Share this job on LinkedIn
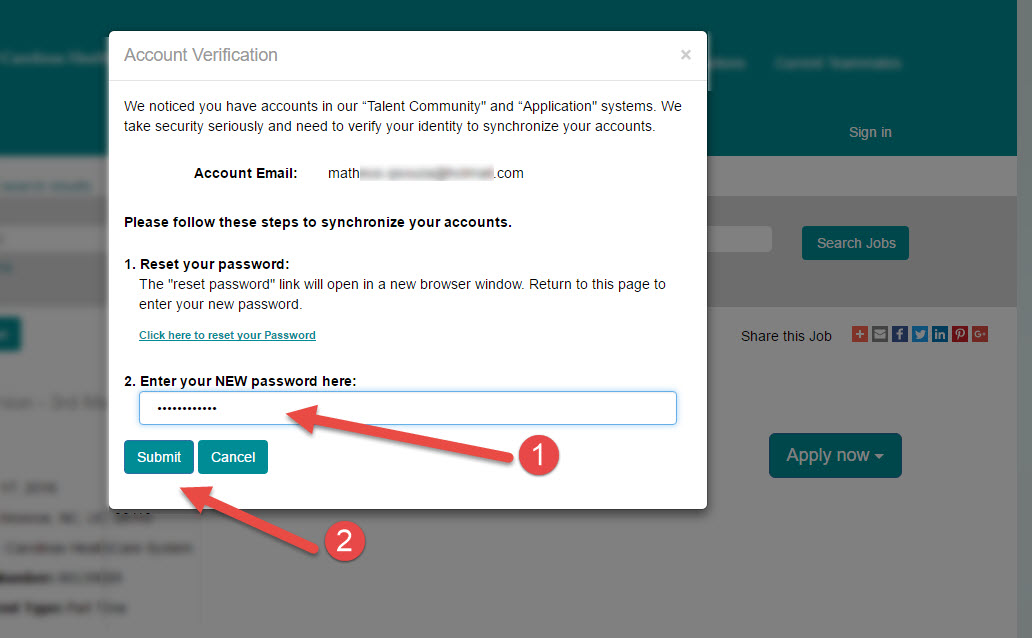The height and width of the screenshot is (638, 1032). 940,334
